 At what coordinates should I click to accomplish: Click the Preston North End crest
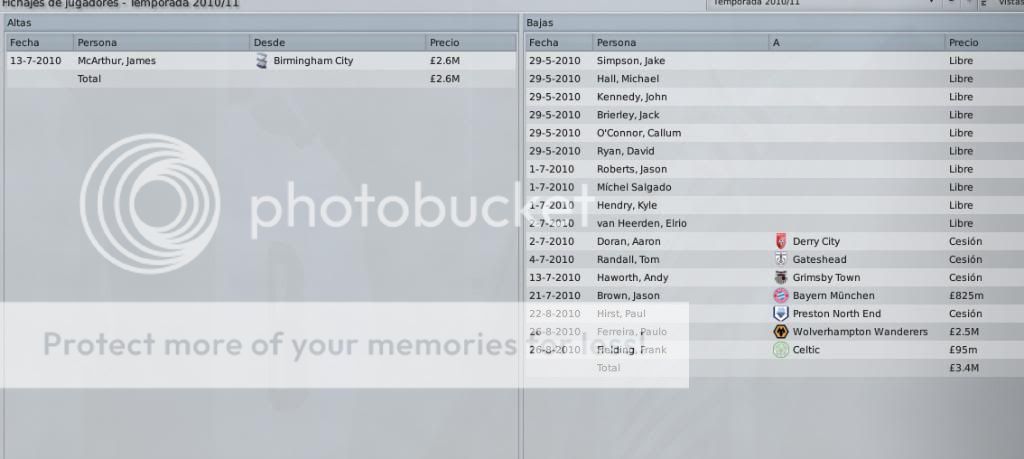[x=780, y=313]
